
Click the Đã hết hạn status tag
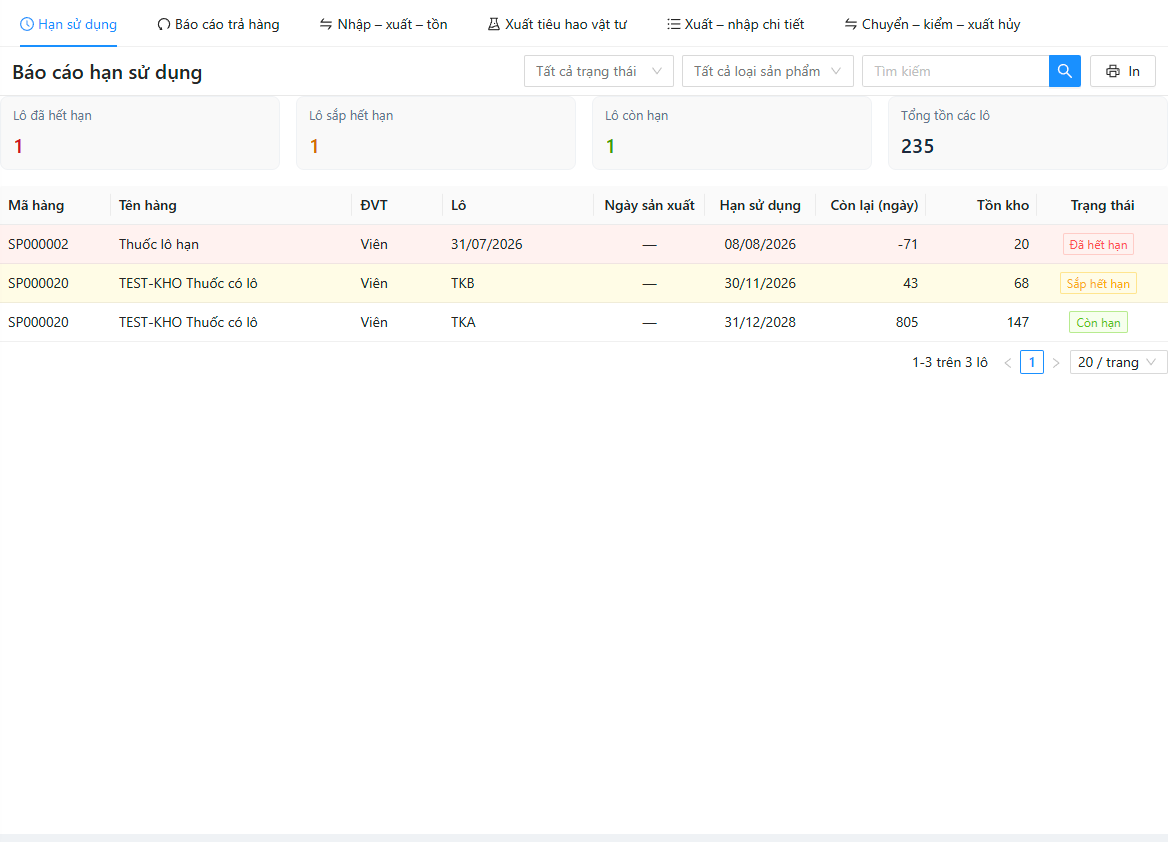pos(1098,244)
